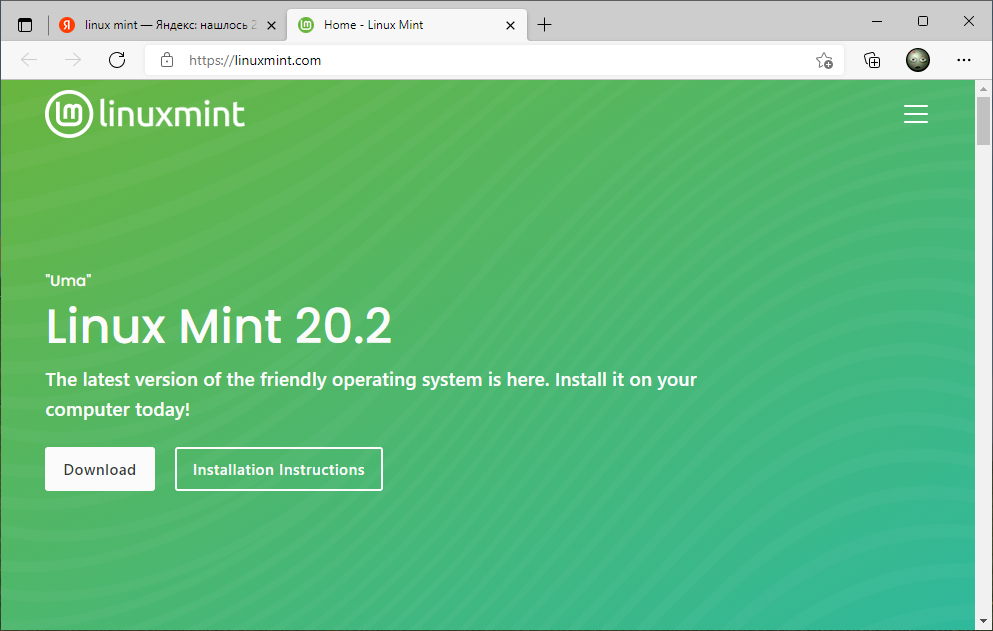Minimize the browser window
This screenshot has height=631, width=993.
[x=877, y=22]
